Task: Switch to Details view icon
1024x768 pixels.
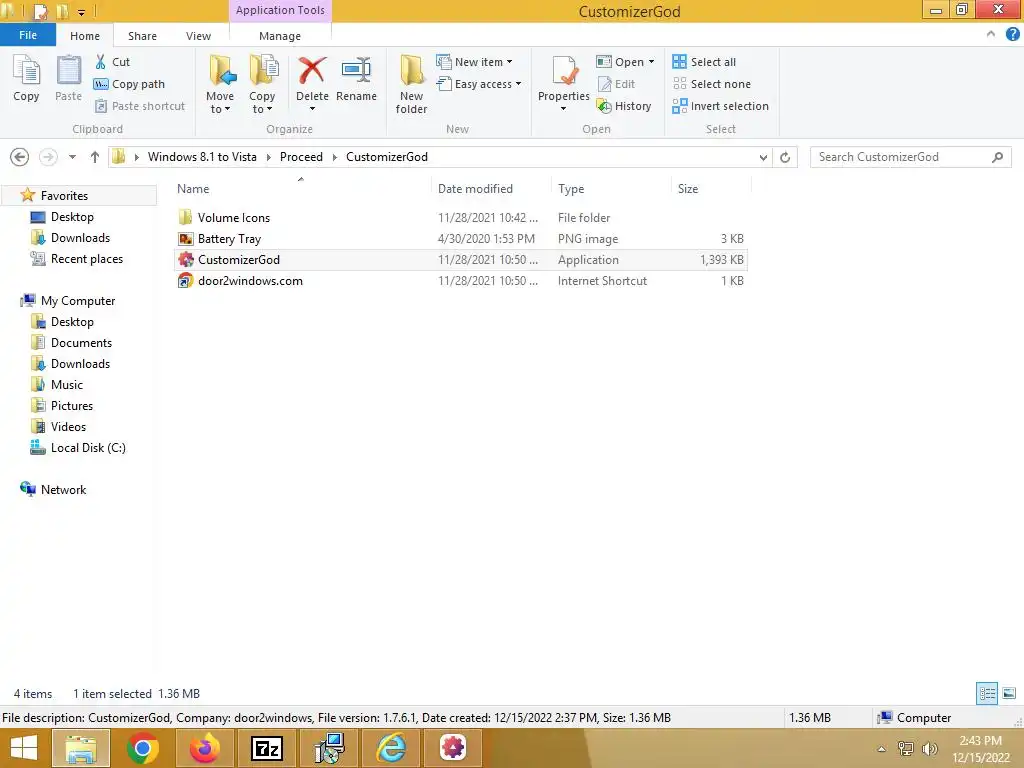Action: 987,693
